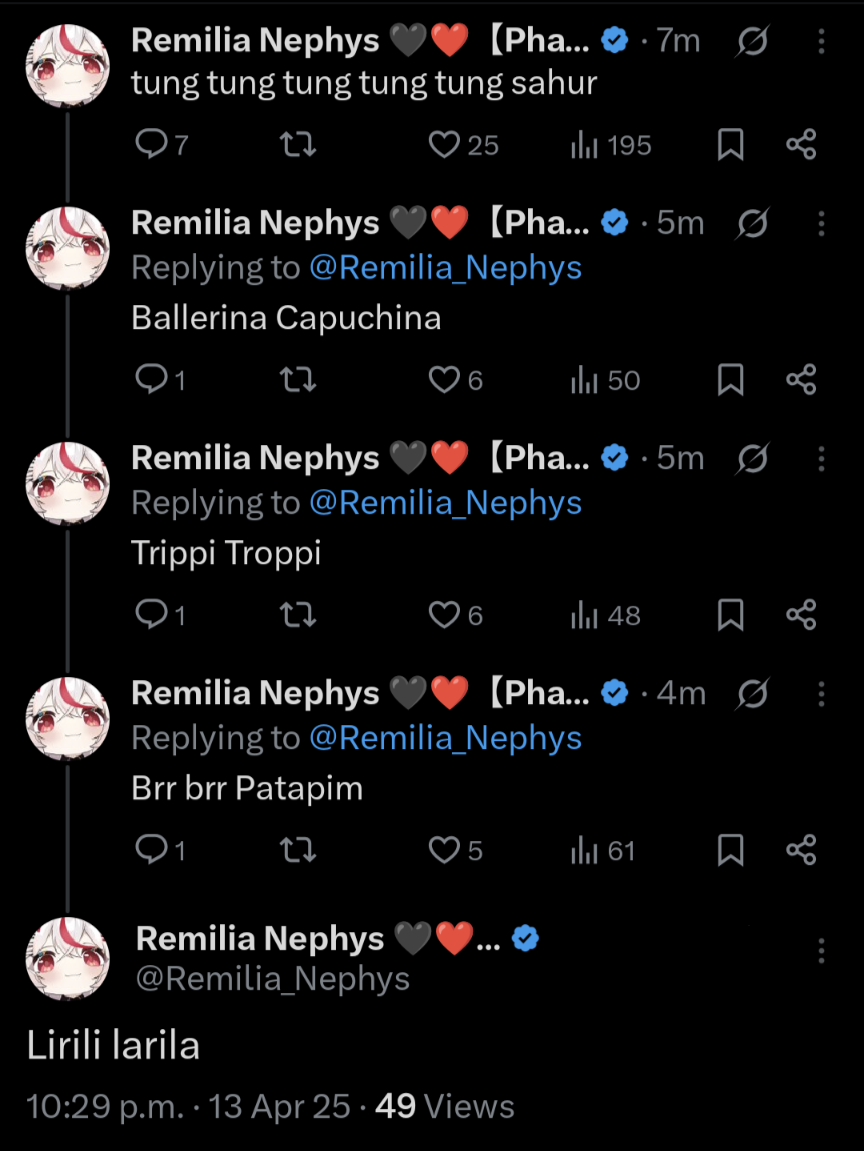
Task: Open avatar on the 'Lirili larila' tweet
Action: click(x=67, y=958)
